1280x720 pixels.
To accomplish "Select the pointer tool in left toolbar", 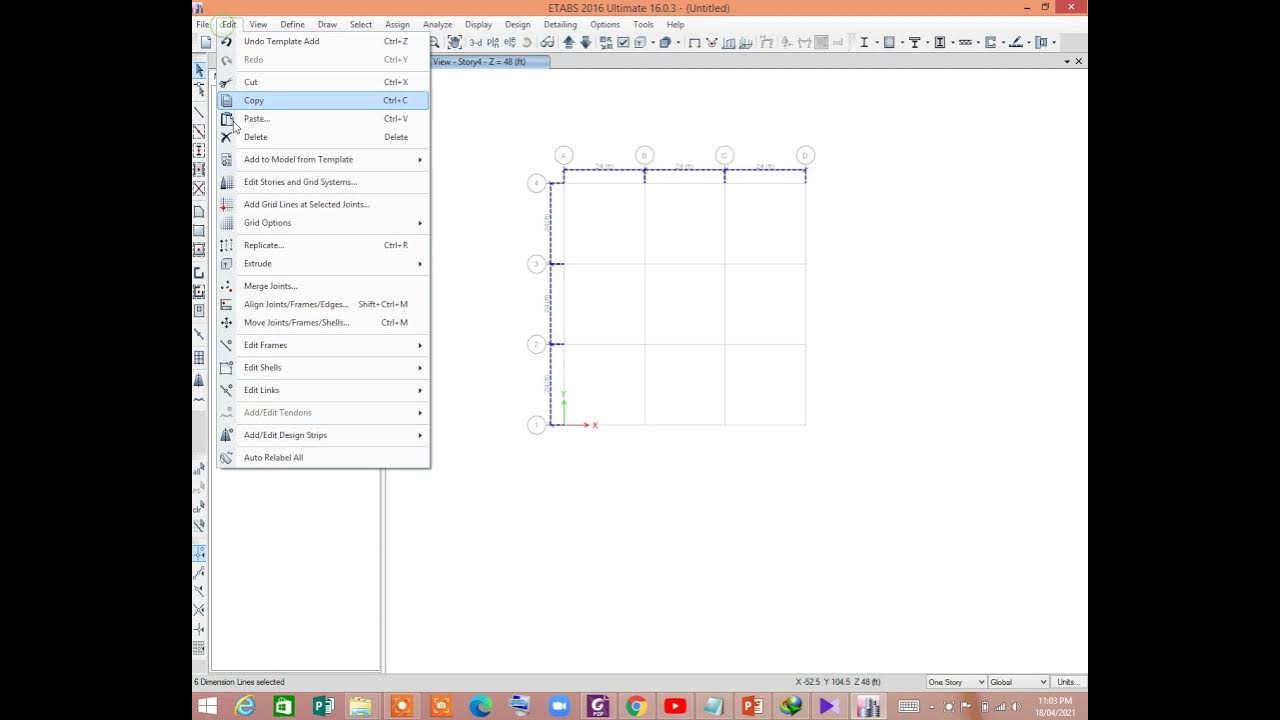I will click(199, 70).
